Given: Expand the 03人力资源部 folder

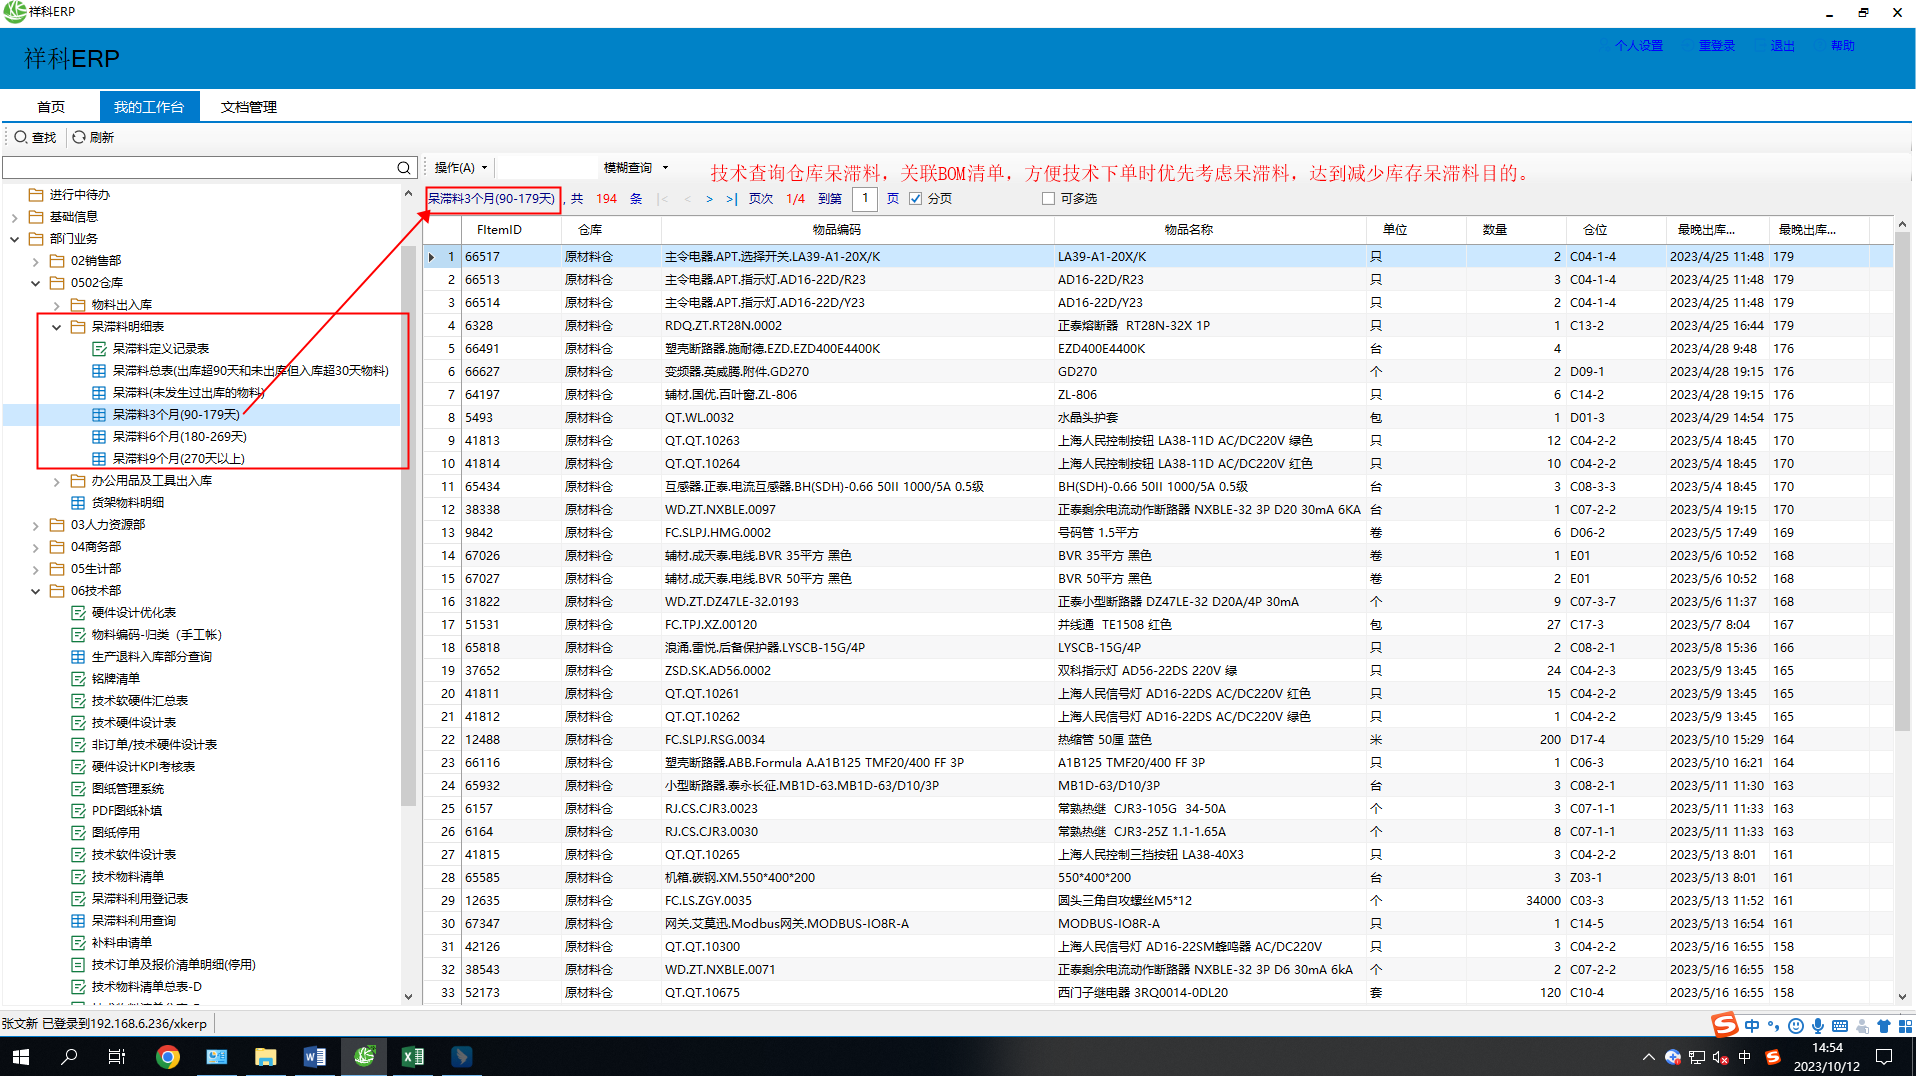Looking at the screenshot, I should (36, 525).
